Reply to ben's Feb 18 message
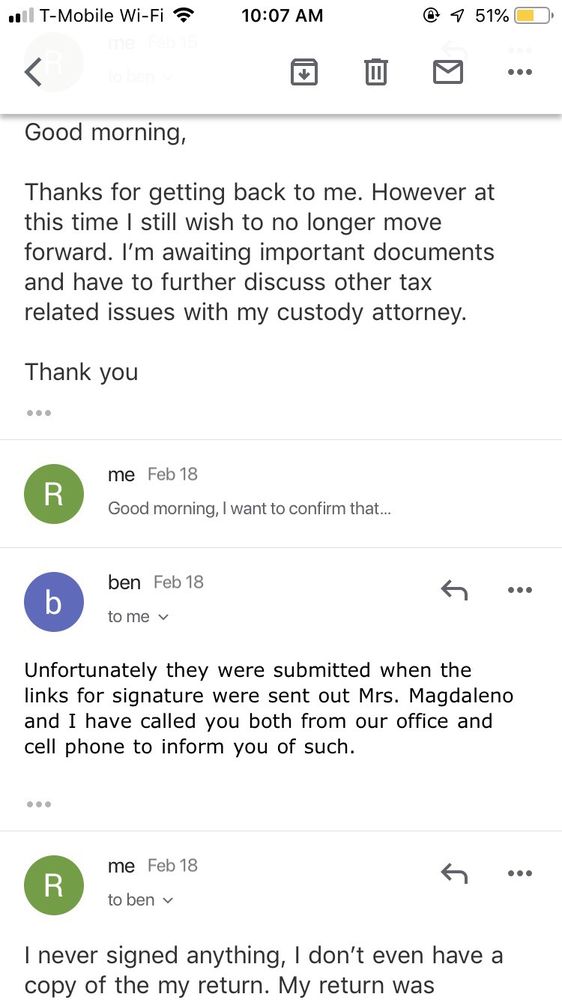This screenshot has width=562, height=1000. coord(454,591)
